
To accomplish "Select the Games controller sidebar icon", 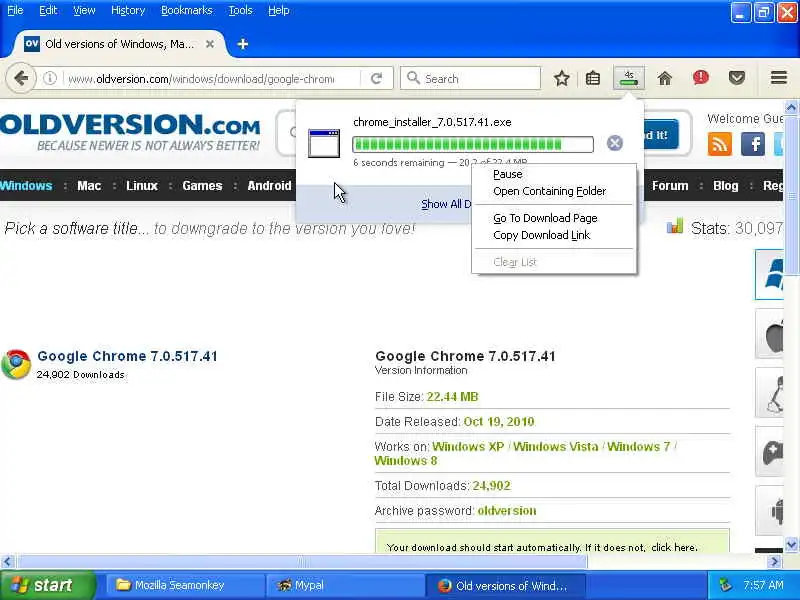I will [769, 452].
